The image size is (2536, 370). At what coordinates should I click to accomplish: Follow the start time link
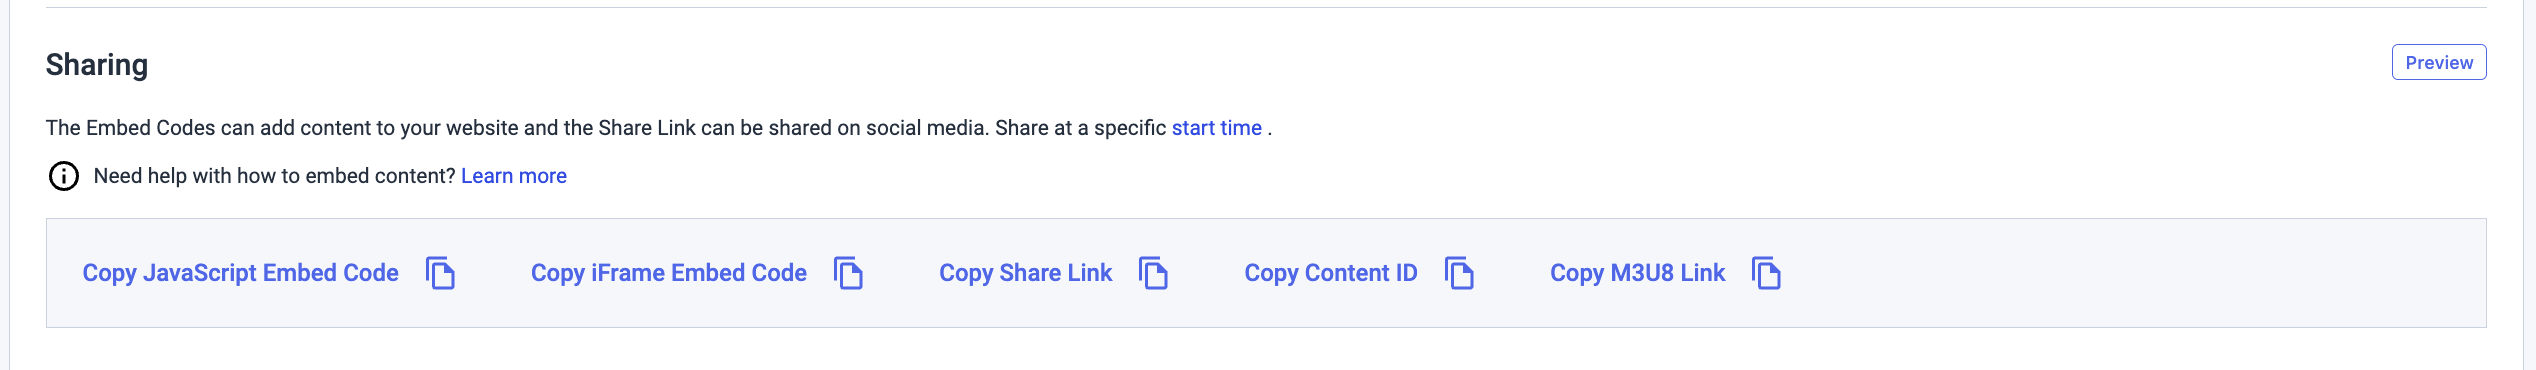pos(1216,128)
